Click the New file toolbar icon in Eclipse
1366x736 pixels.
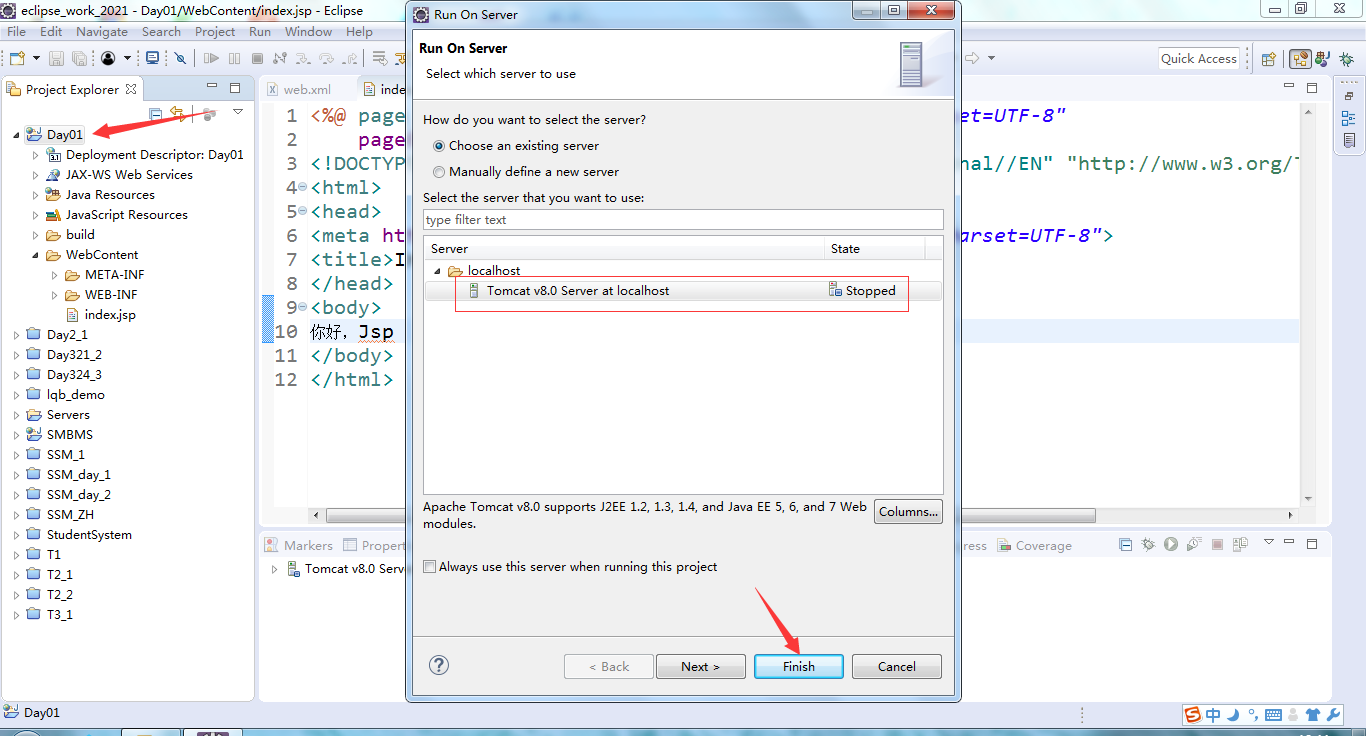coord(17,59)
